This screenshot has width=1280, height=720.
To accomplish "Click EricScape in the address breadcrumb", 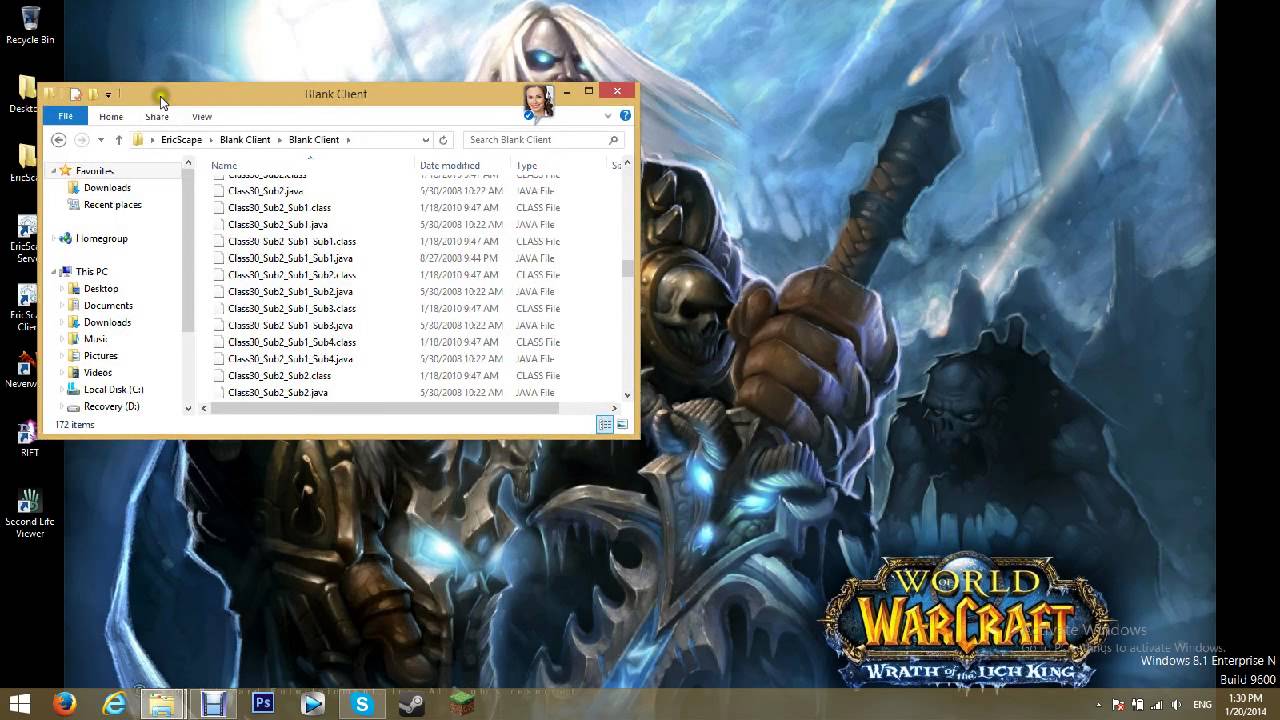I will point(181,140).
